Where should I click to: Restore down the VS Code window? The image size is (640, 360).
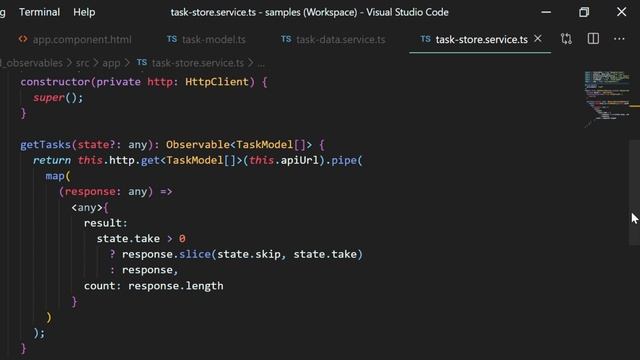584,12
